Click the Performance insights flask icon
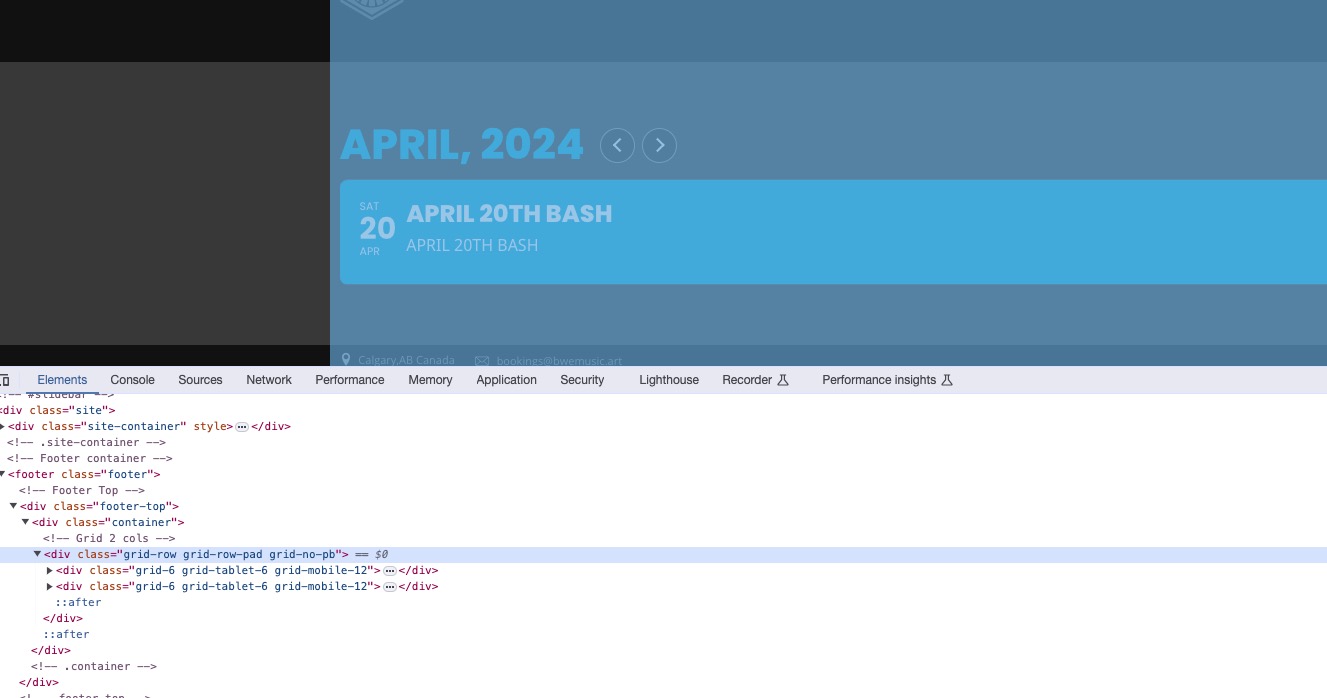 click(946, 380)
